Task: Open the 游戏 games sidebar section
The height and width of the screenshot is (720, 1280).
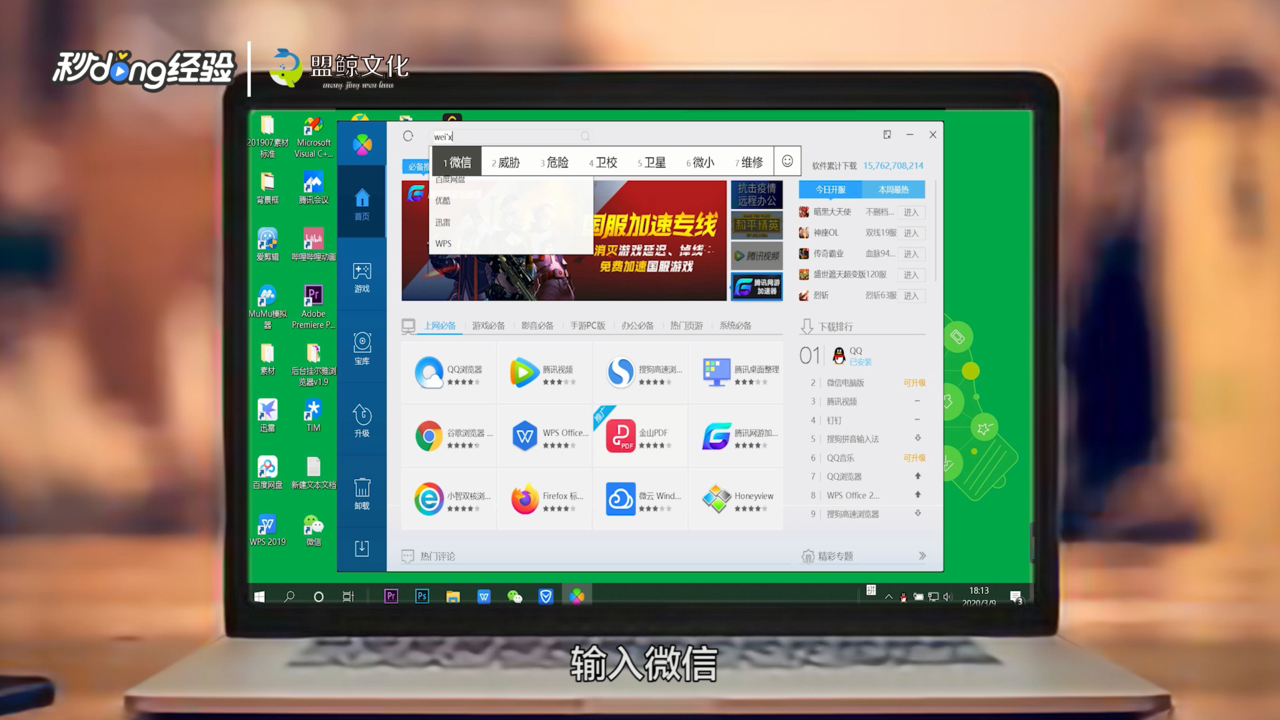Action: (x=362, y=277)
